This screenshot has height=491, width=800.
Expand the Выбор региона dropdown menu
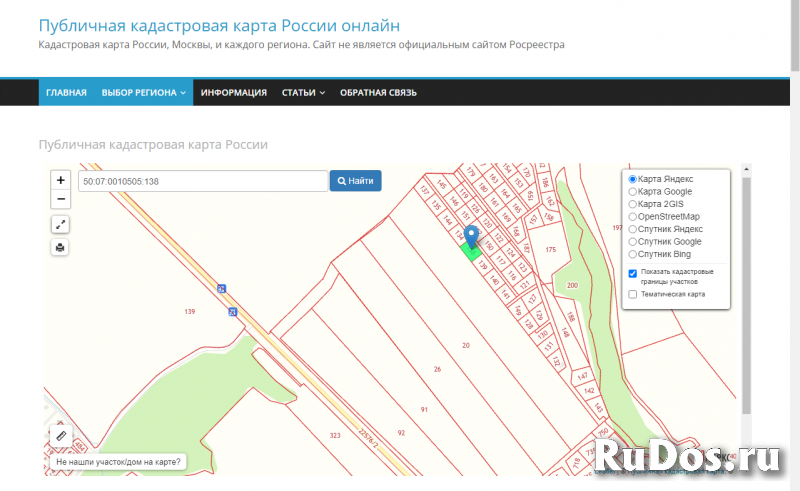143,93
